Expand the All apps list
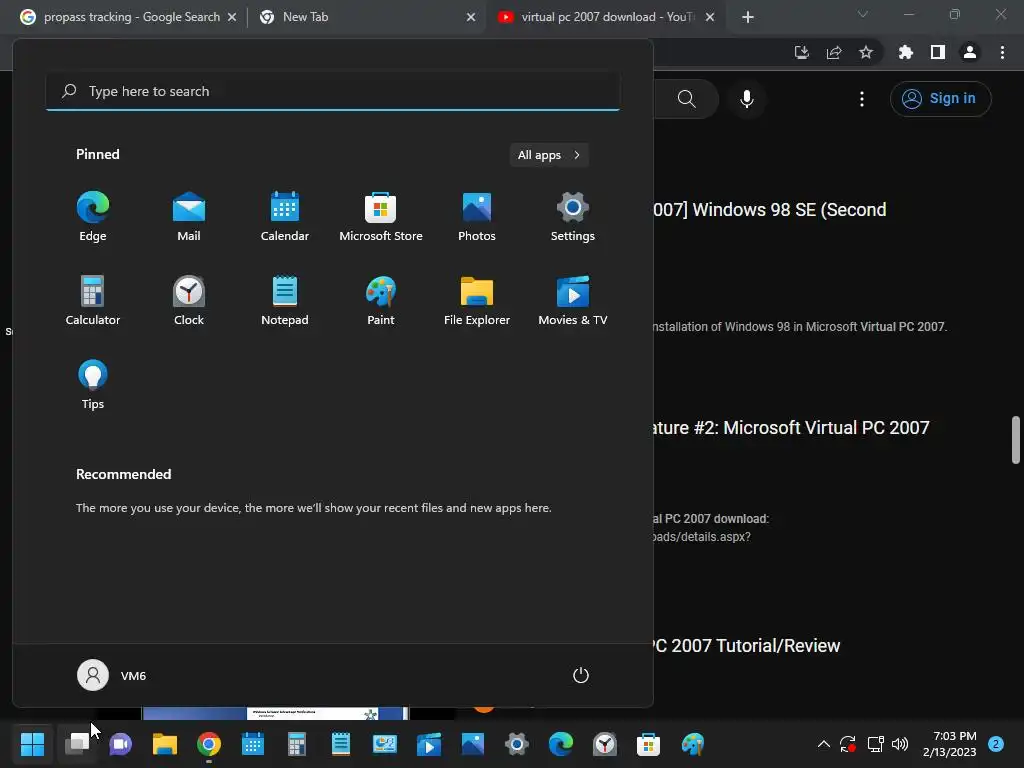This screenshot has height=768, width=1024. pos(549,155)
